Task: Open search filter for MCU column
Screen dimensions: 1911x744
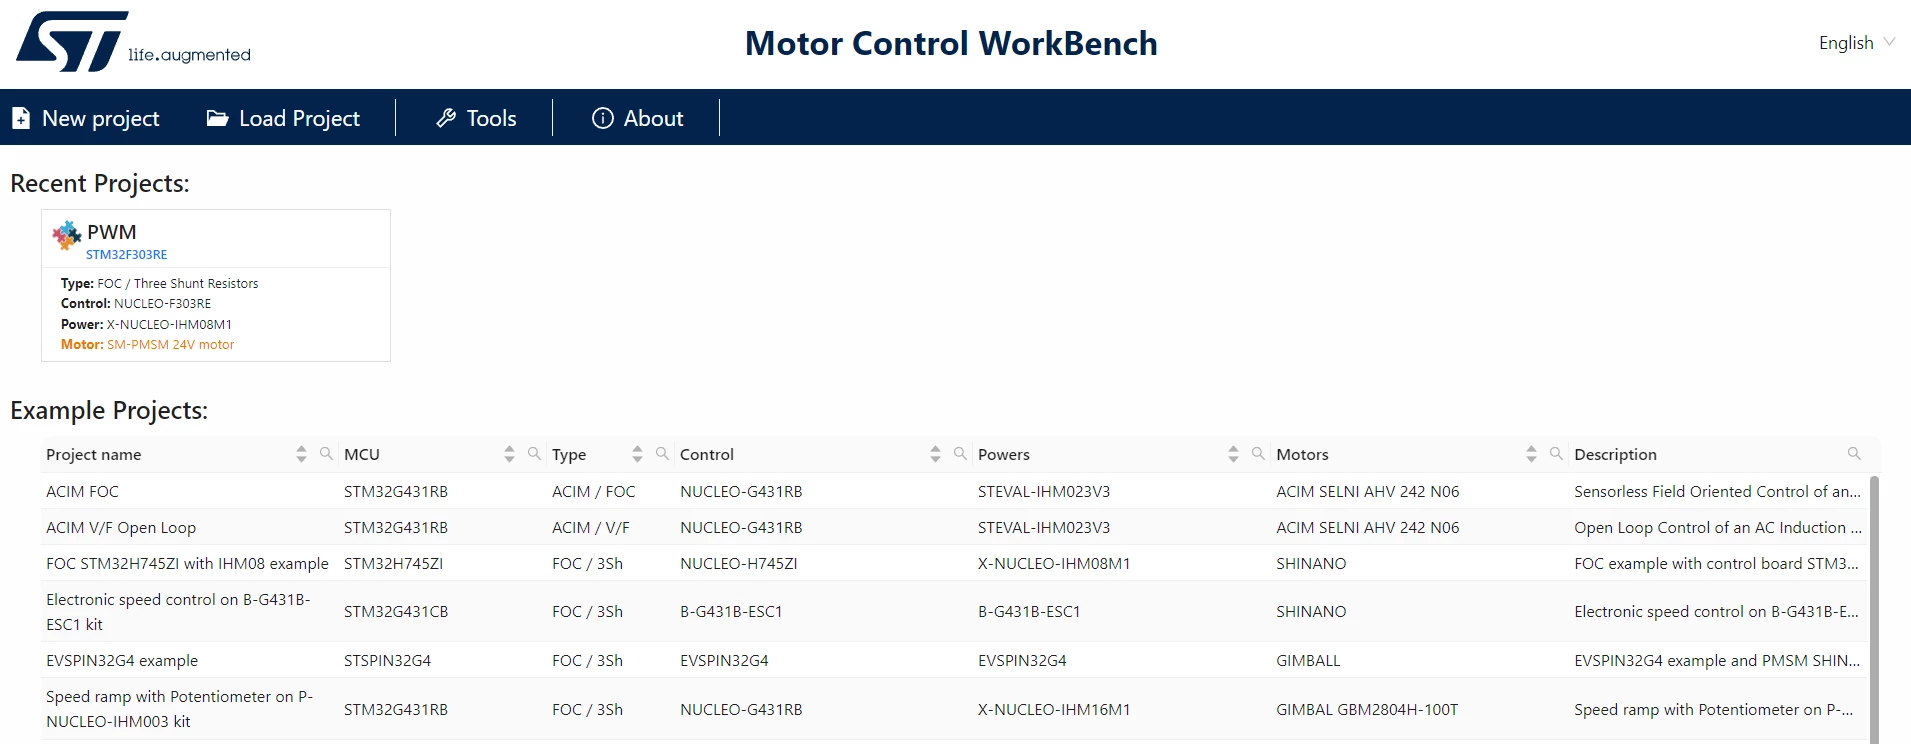Action: 534,454
